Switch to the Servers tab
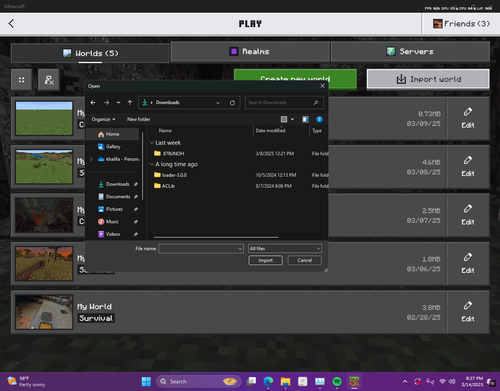Viewport: 500px width, 391px height. 410,52
